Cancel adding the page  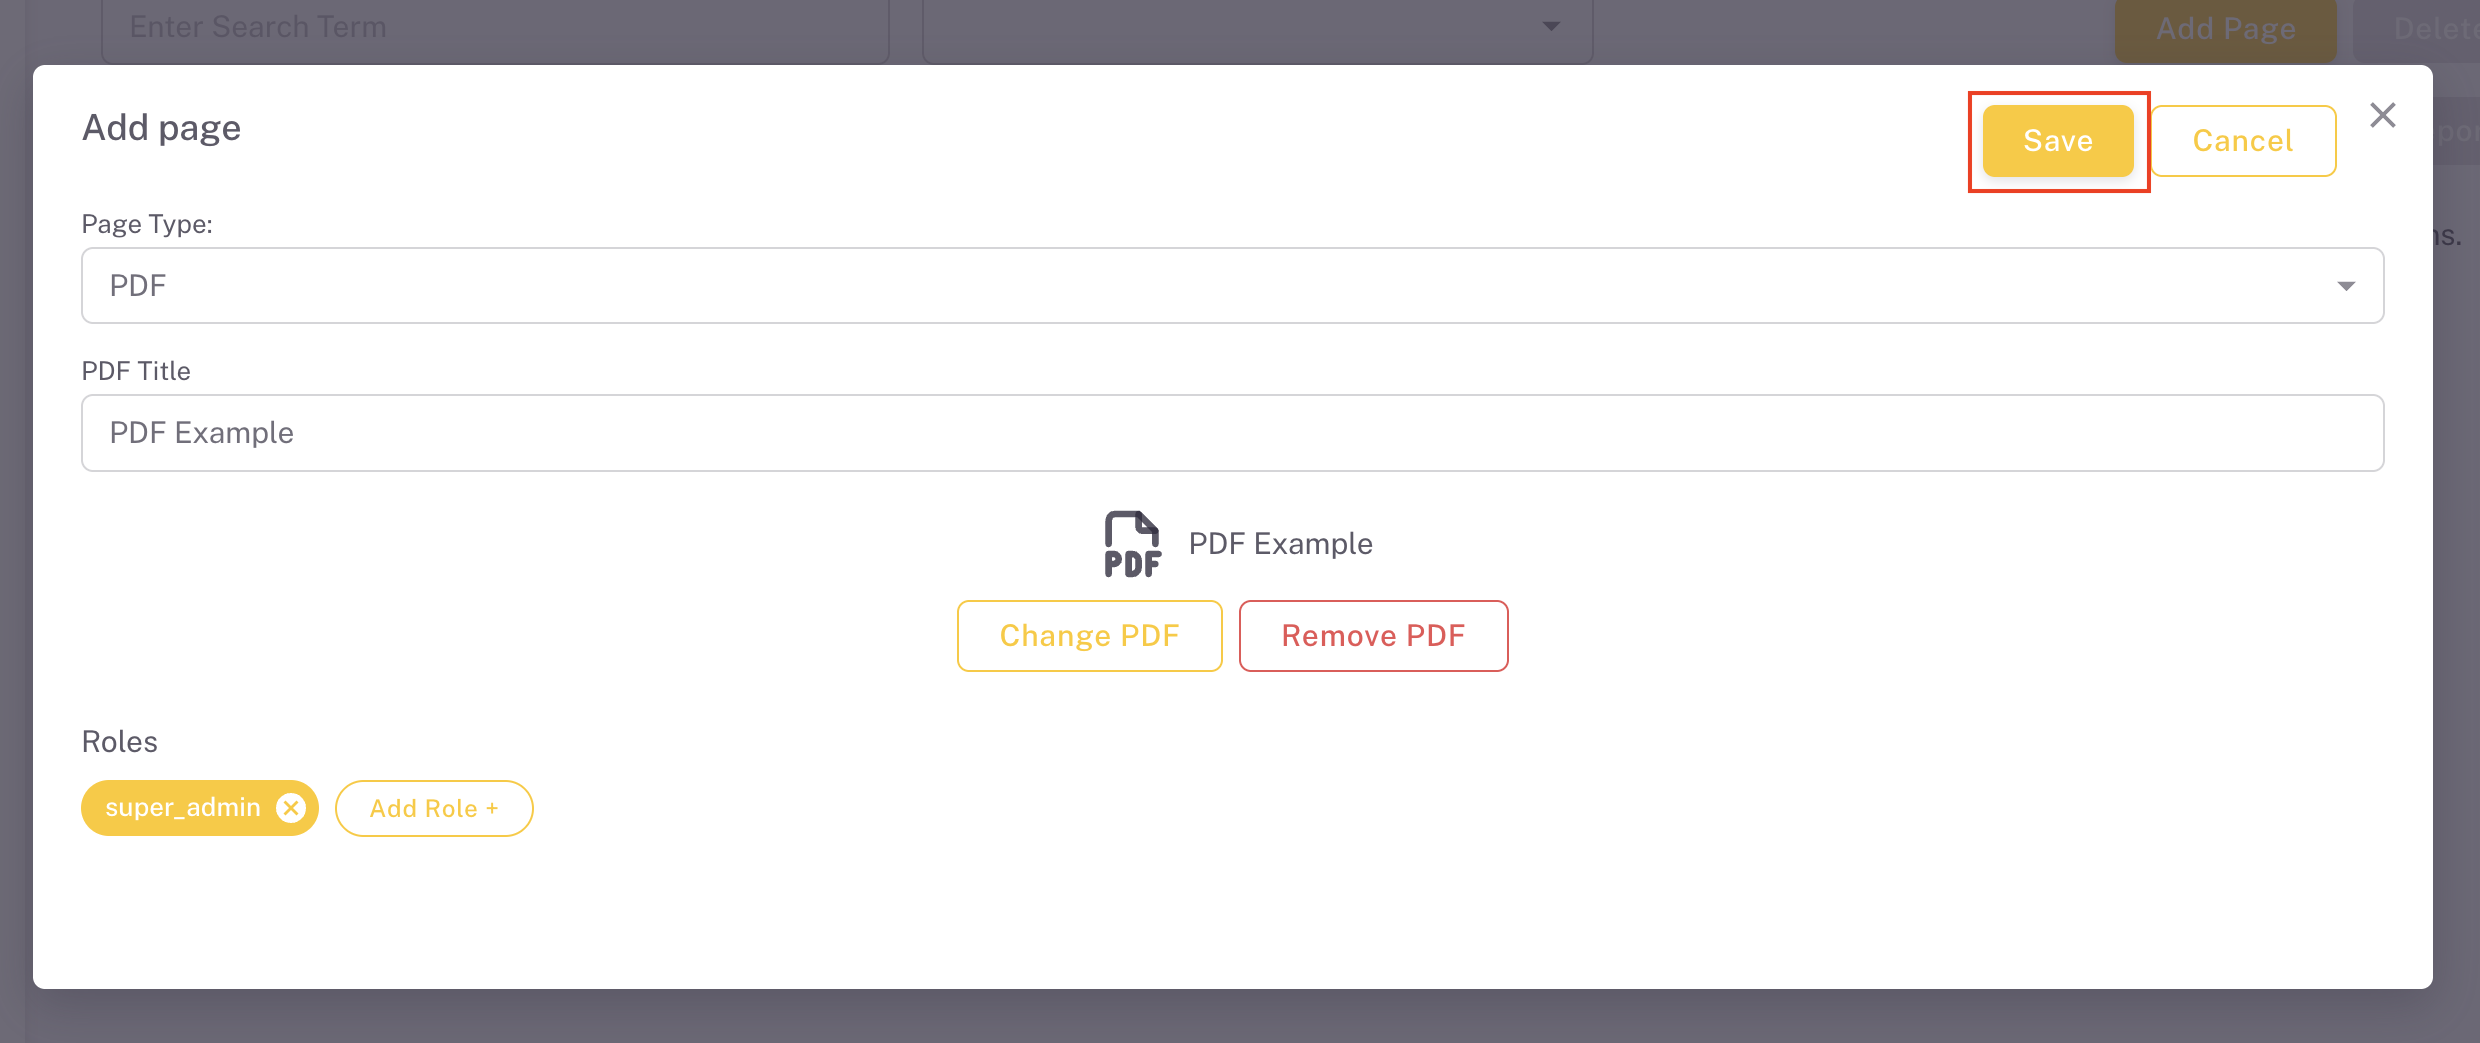pos(2243,141)
